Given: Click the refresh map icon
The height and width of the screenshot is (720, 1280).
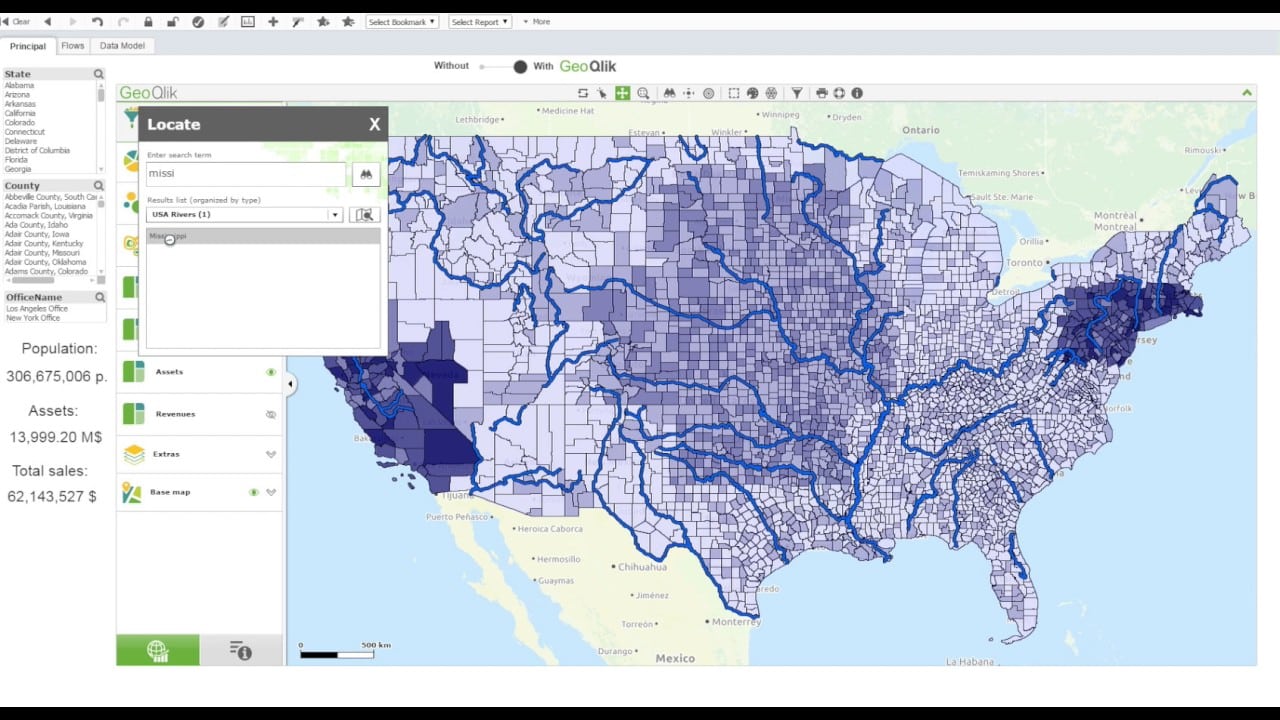Looking at the screenshot, I should point(583,93).
